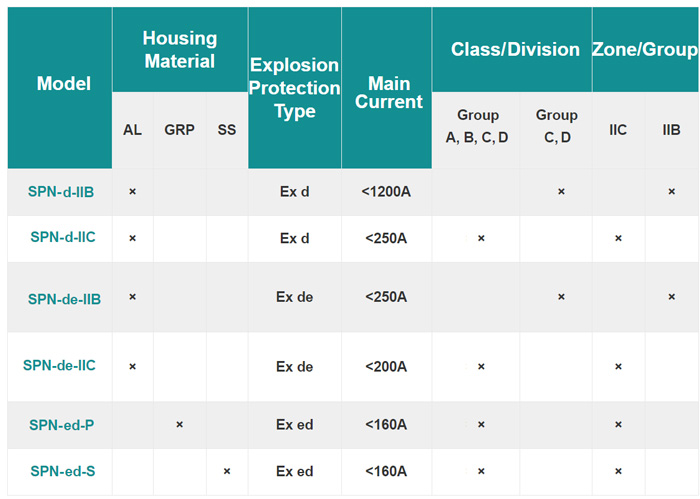Select the GRP housing sub-header
This screenshot has height=499, width=700.
[x=180, y=131]
